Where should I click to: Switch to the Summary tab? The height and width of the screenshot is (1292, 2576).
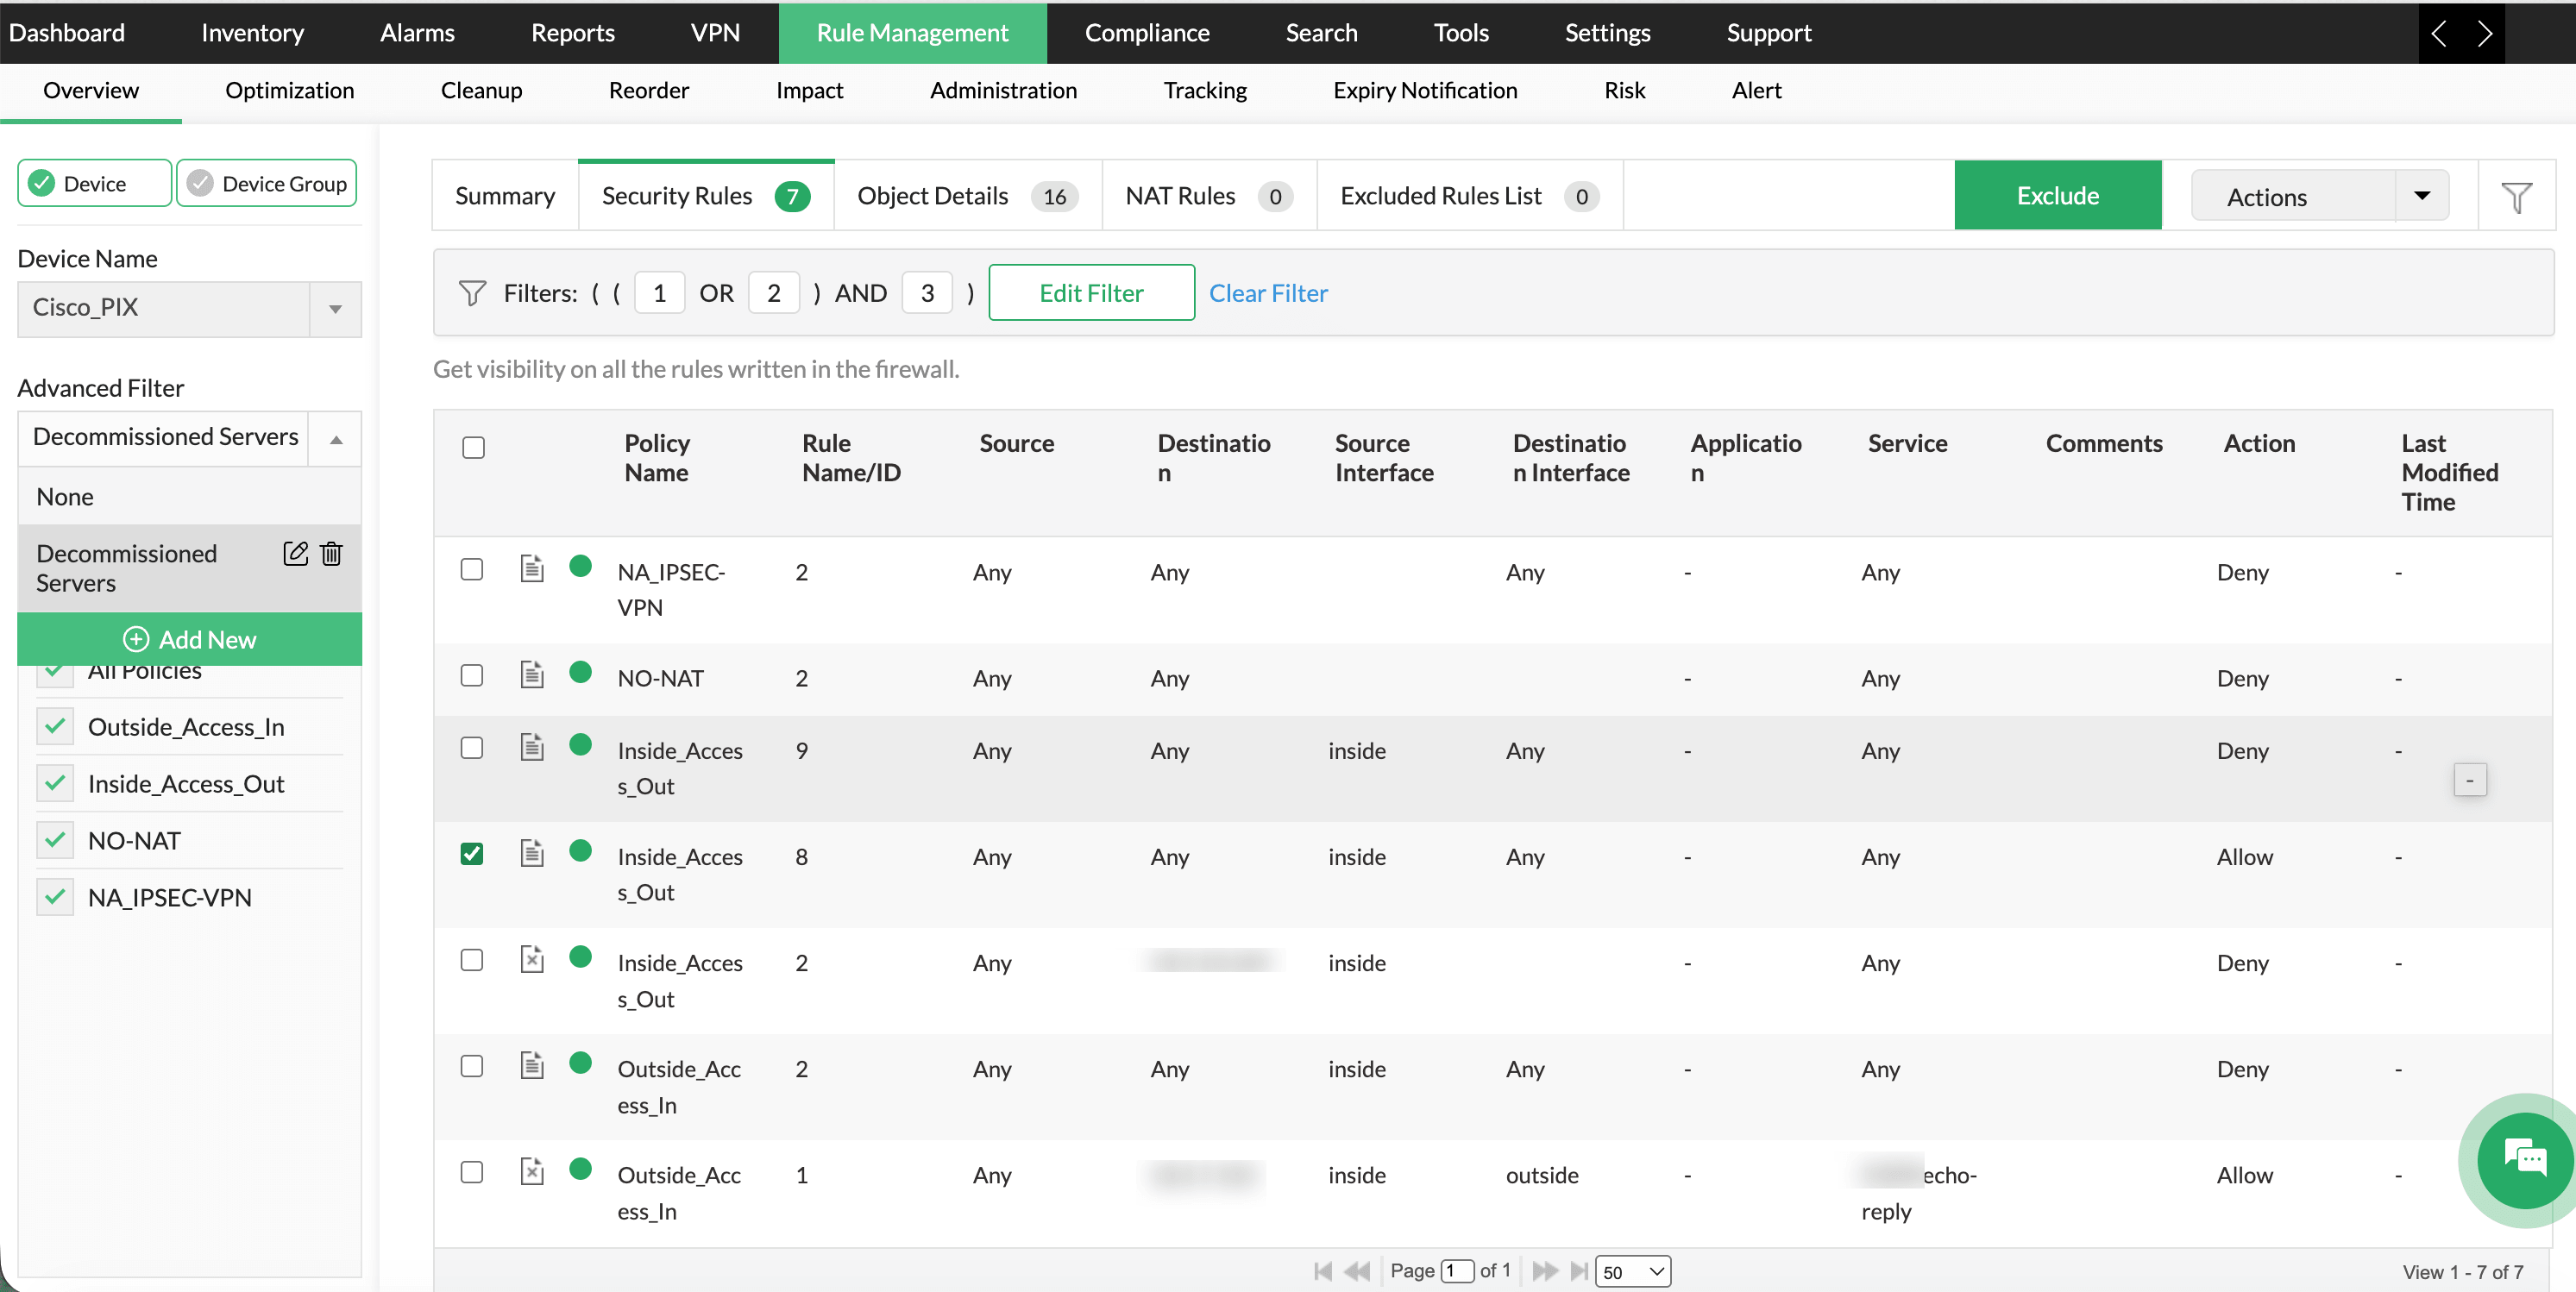tap(505, 196)
